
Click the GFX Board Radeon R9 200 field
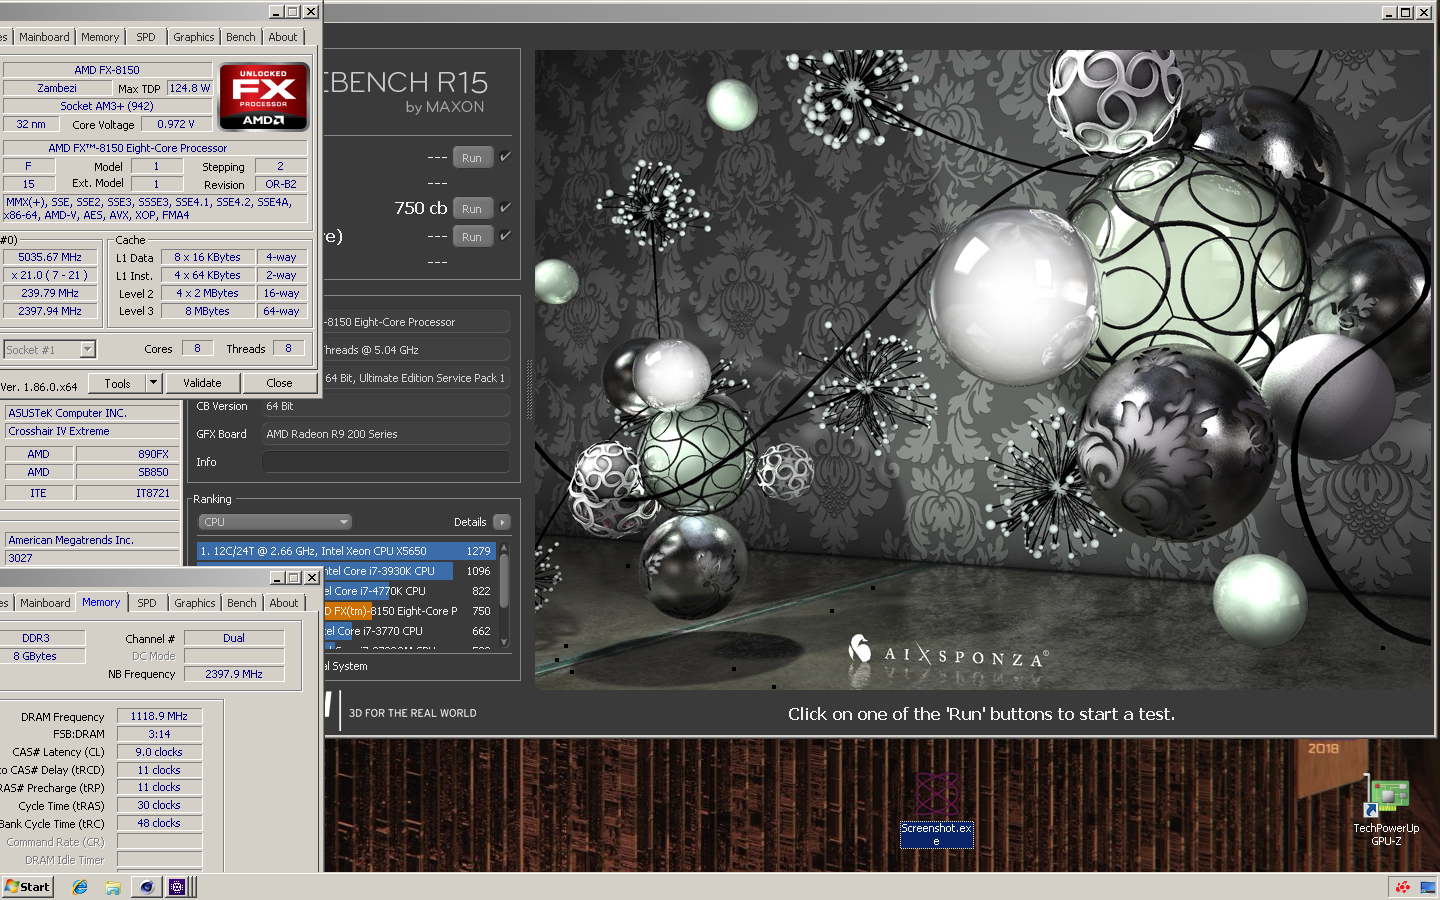[x=386, y=434]
